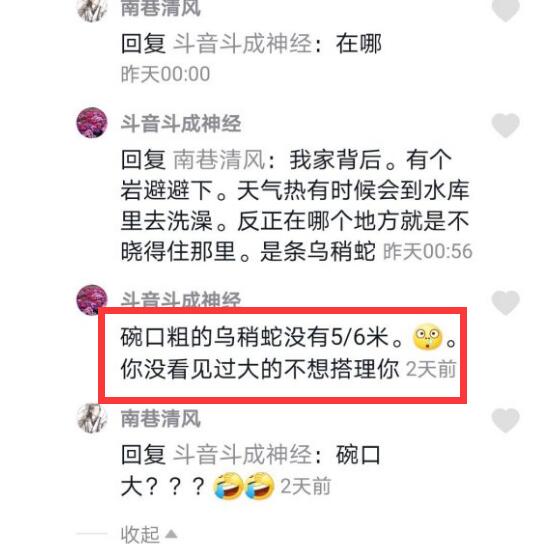Open 南巷清风 avatar at the top edge

point(92,10)
